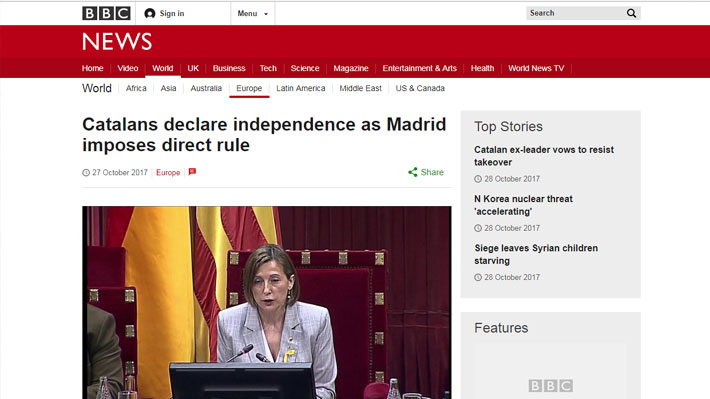This screenshot has width=710, height=399.
Task: Open the Tech section
Action: tap(268, 68)
